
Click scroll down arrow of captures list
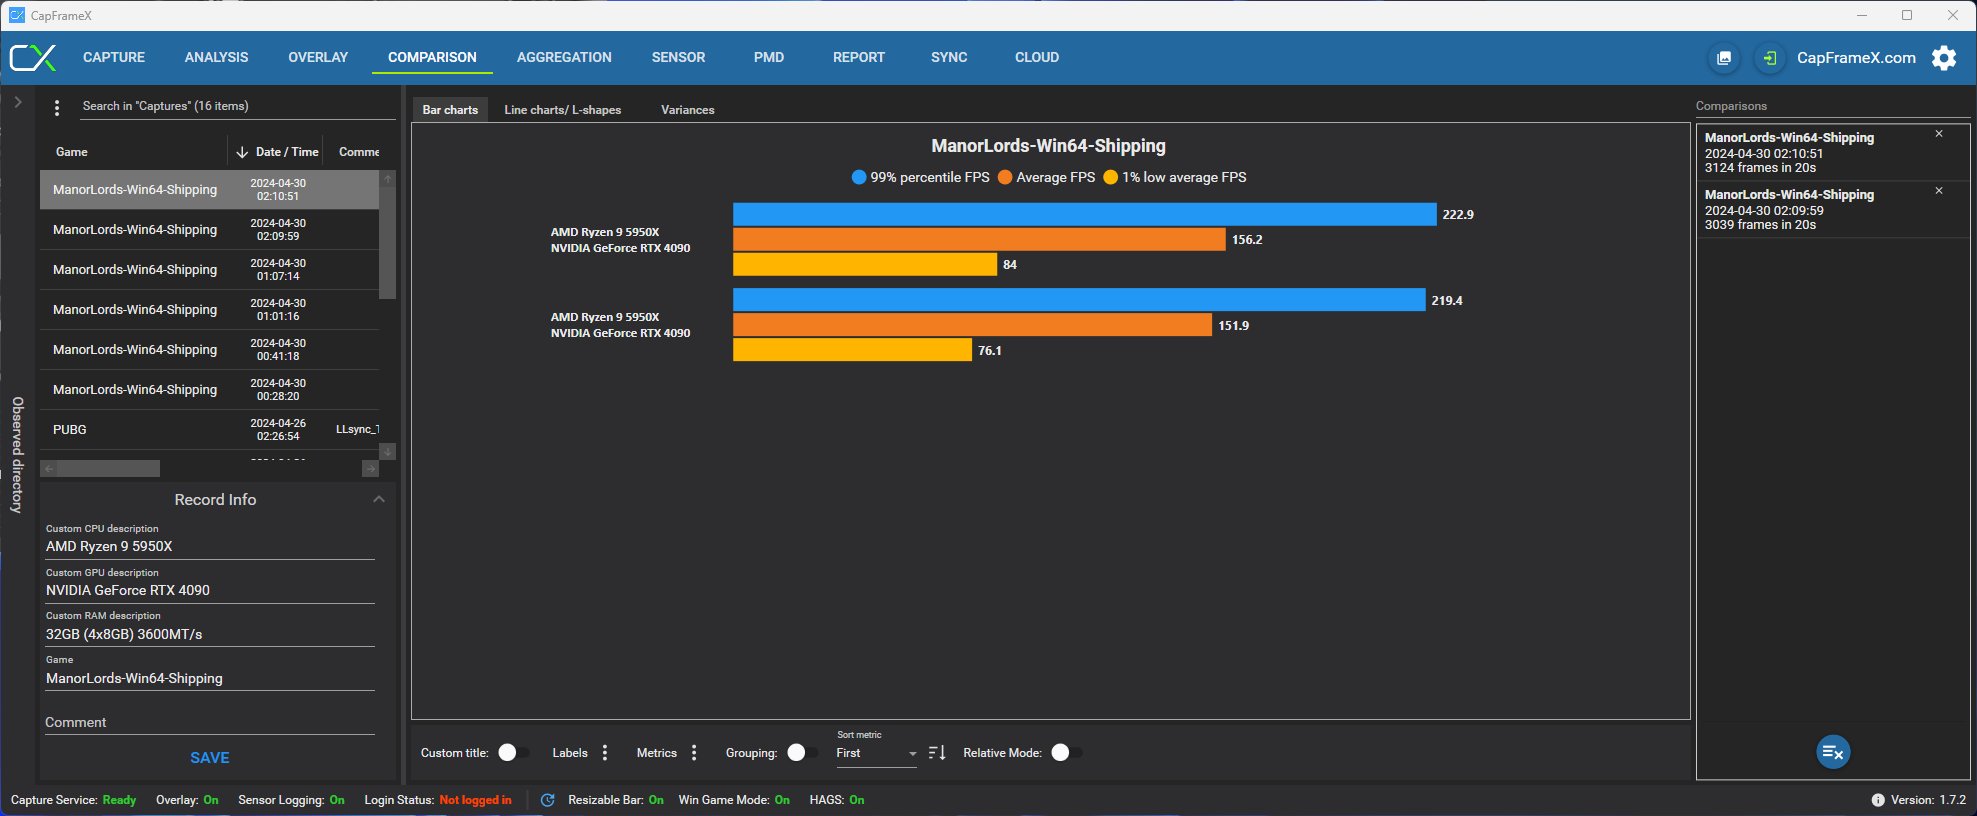click(x=387, y=451)
